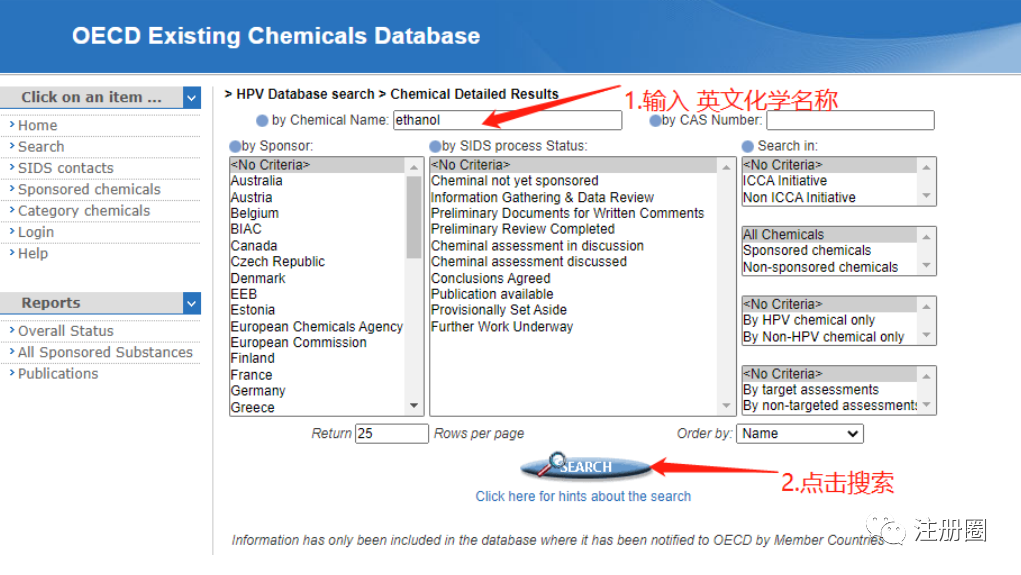Select Austria in Sponsor list
This screenshot has width=1021, height=575.
tap(251, 197)
